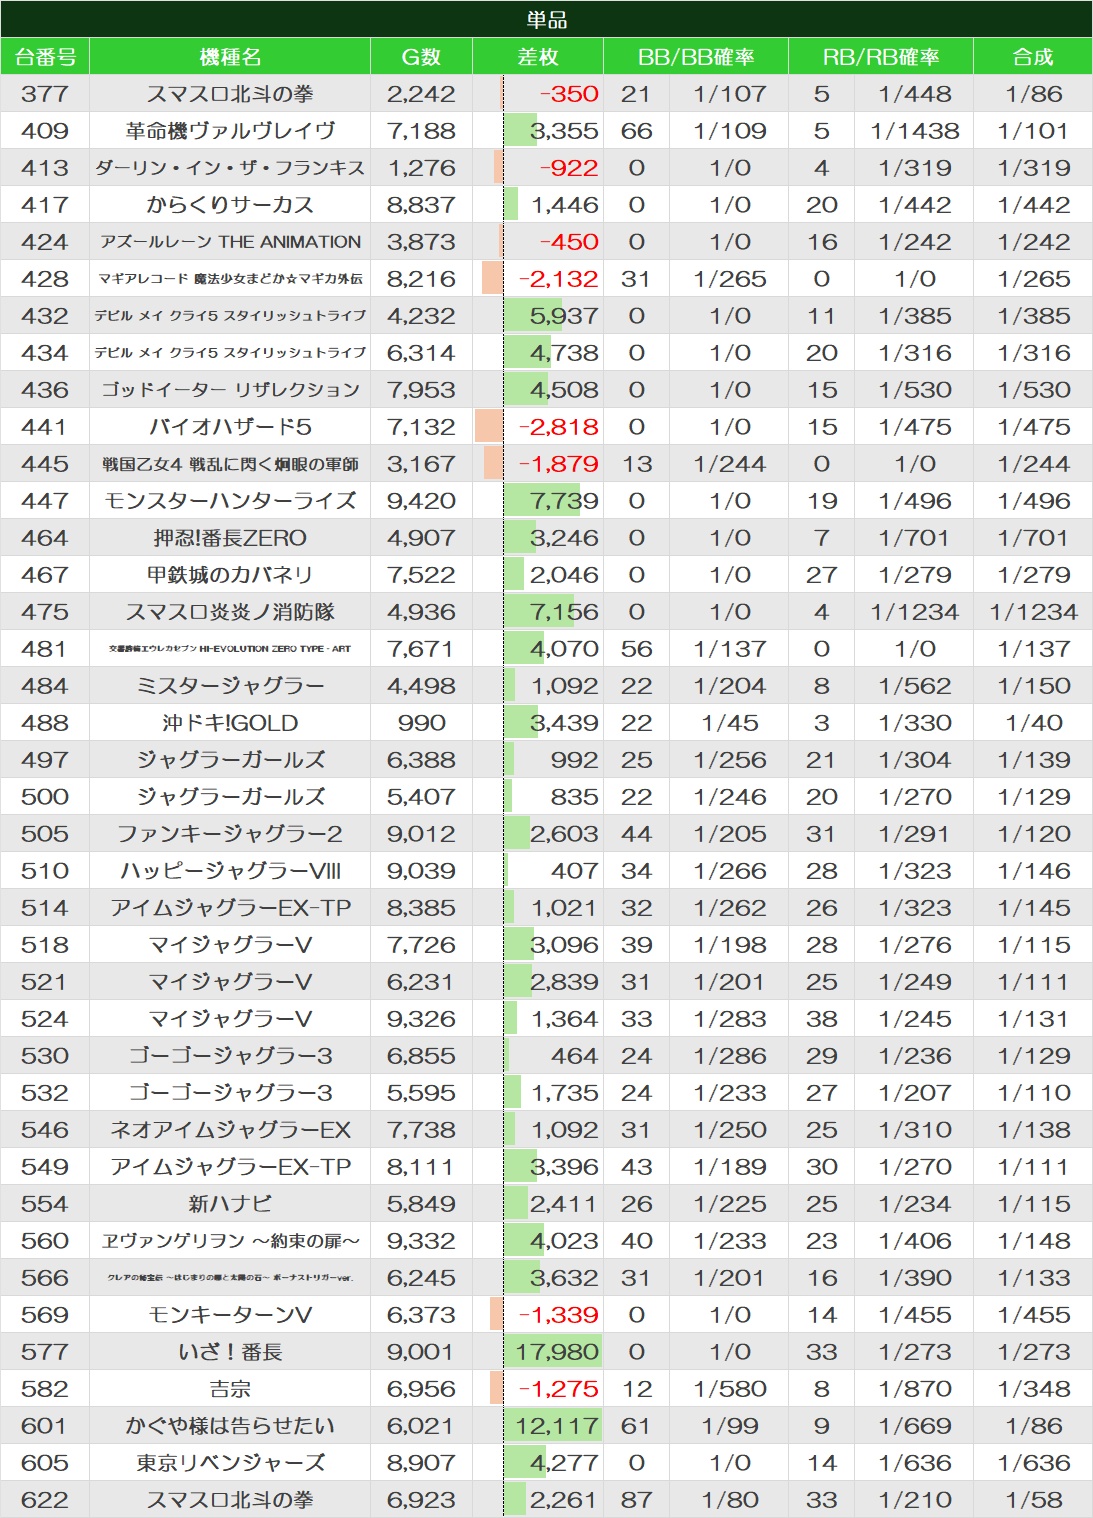Sort by the 台番号 column header
The width and height of the screenshot is (1093, 1518).
tap(45, 57)
